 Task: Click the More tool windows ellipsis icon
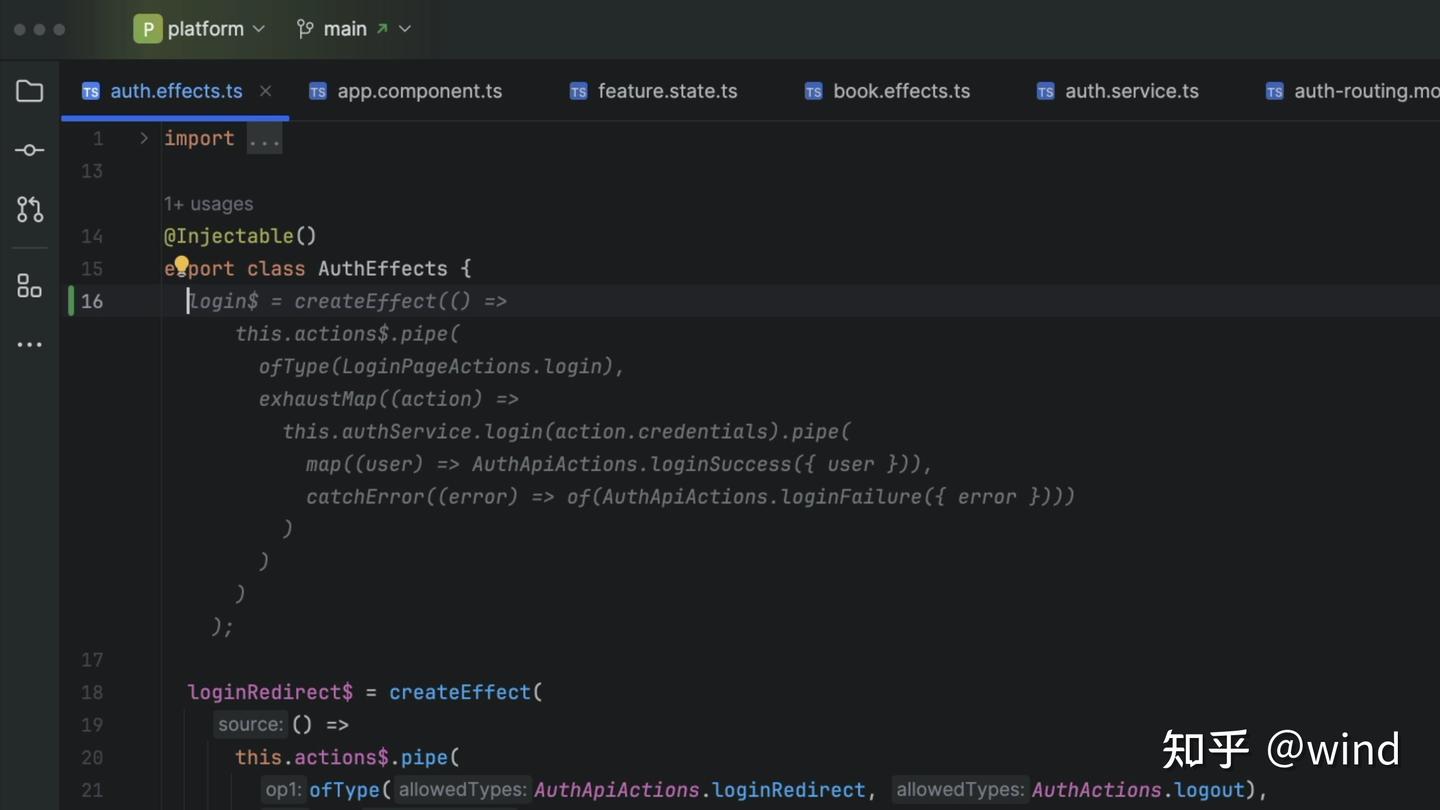pos(29,344)
